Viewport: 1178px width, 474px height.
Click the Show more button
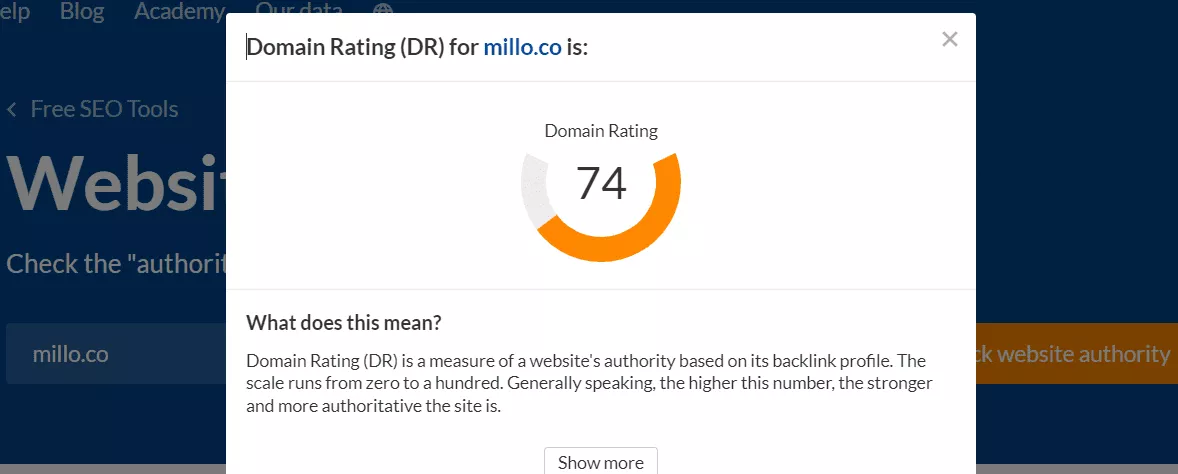pyautogui.click(x=601, y=462)
